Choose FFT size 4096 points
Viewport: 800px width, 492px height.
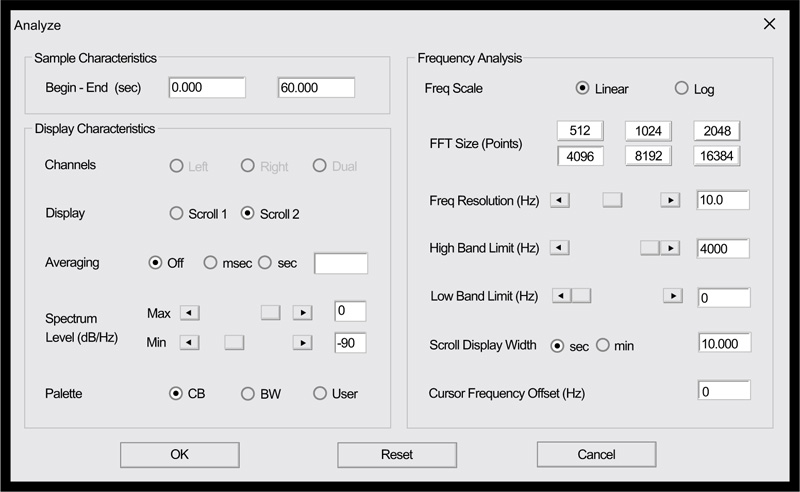(580, 156)
